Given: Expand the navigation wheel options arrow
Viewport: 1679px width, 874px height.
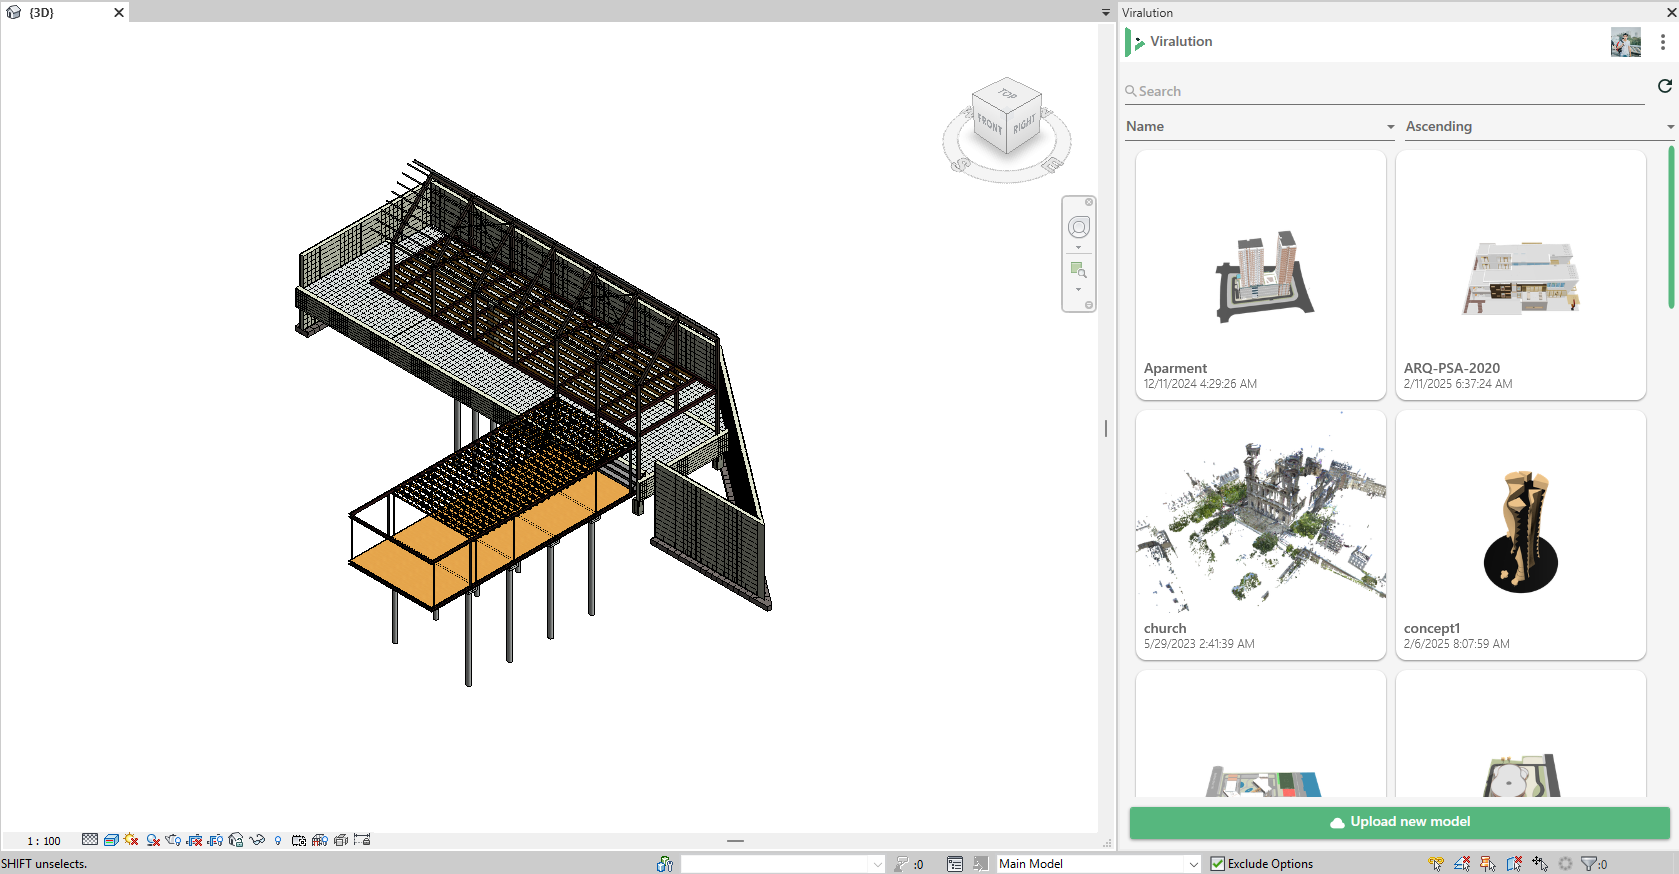Looking at the screenshot, I should click(1079, 248).
